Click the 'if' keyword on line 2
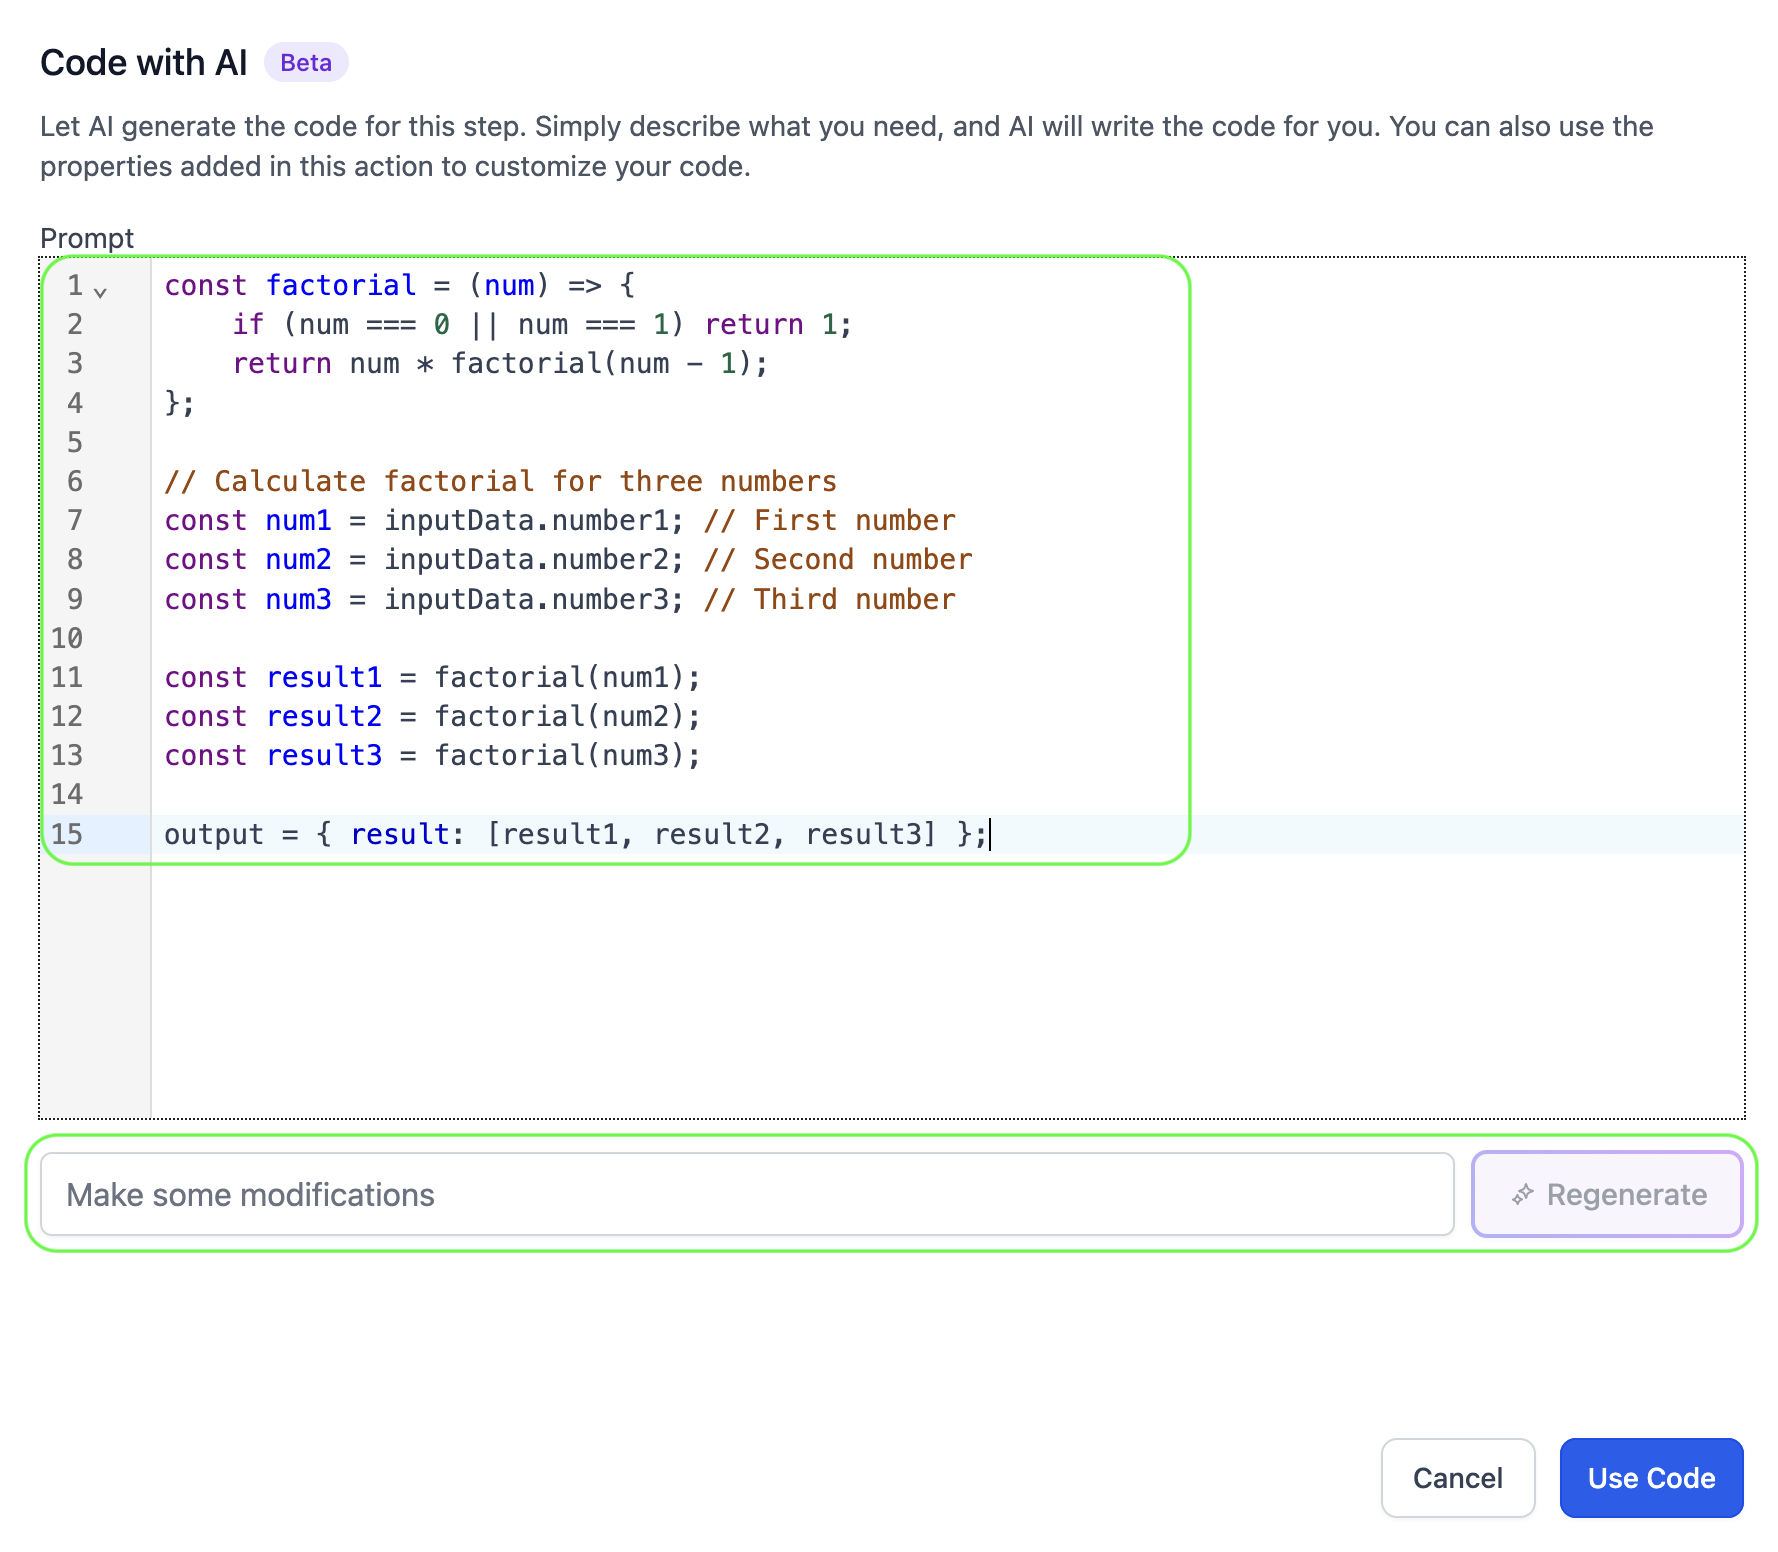 pyautogui.click(x=248, y=324)
